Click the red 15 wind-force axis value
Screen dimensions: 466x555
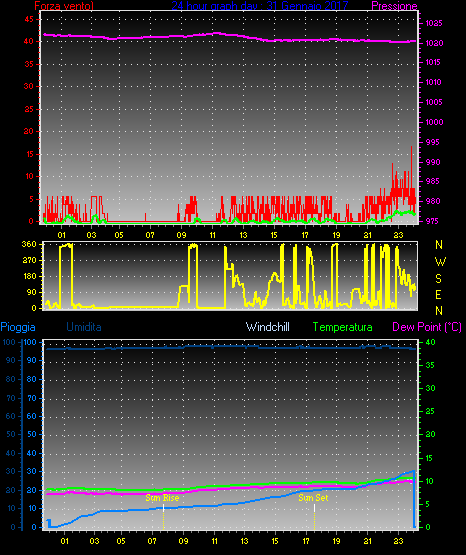click(29, 154)
